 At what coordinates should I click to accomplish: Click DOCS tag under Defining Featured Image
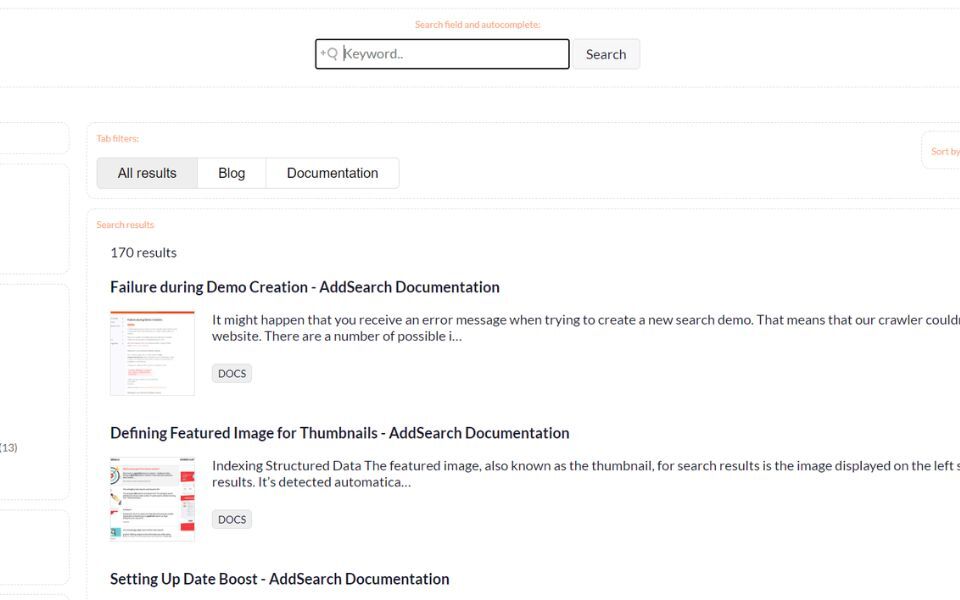(x=232, y=519)
